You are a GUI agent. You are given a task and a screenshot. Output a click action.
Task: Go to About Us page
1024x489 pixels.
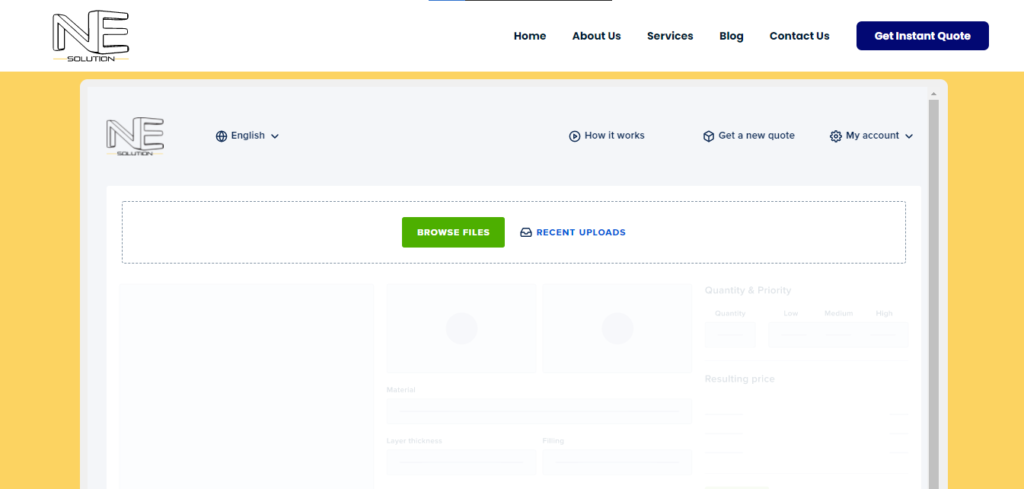pos(596,36)
